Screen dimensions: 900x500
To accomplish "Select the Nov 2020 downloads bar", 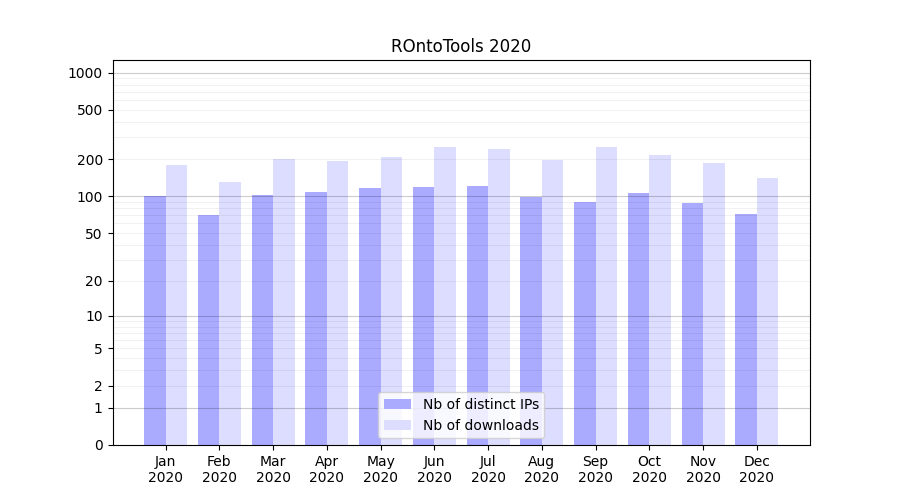I will [714, 304].
